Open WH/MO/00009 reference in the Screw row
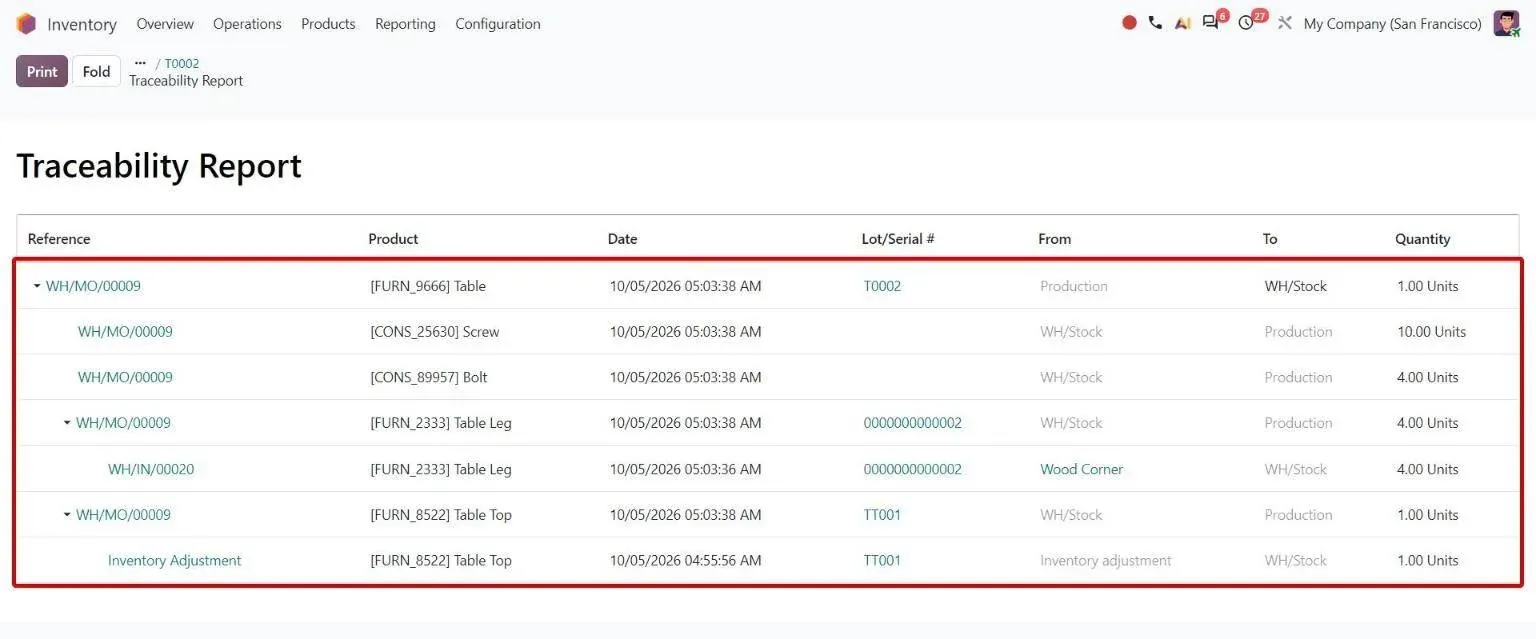 (125, 332)
